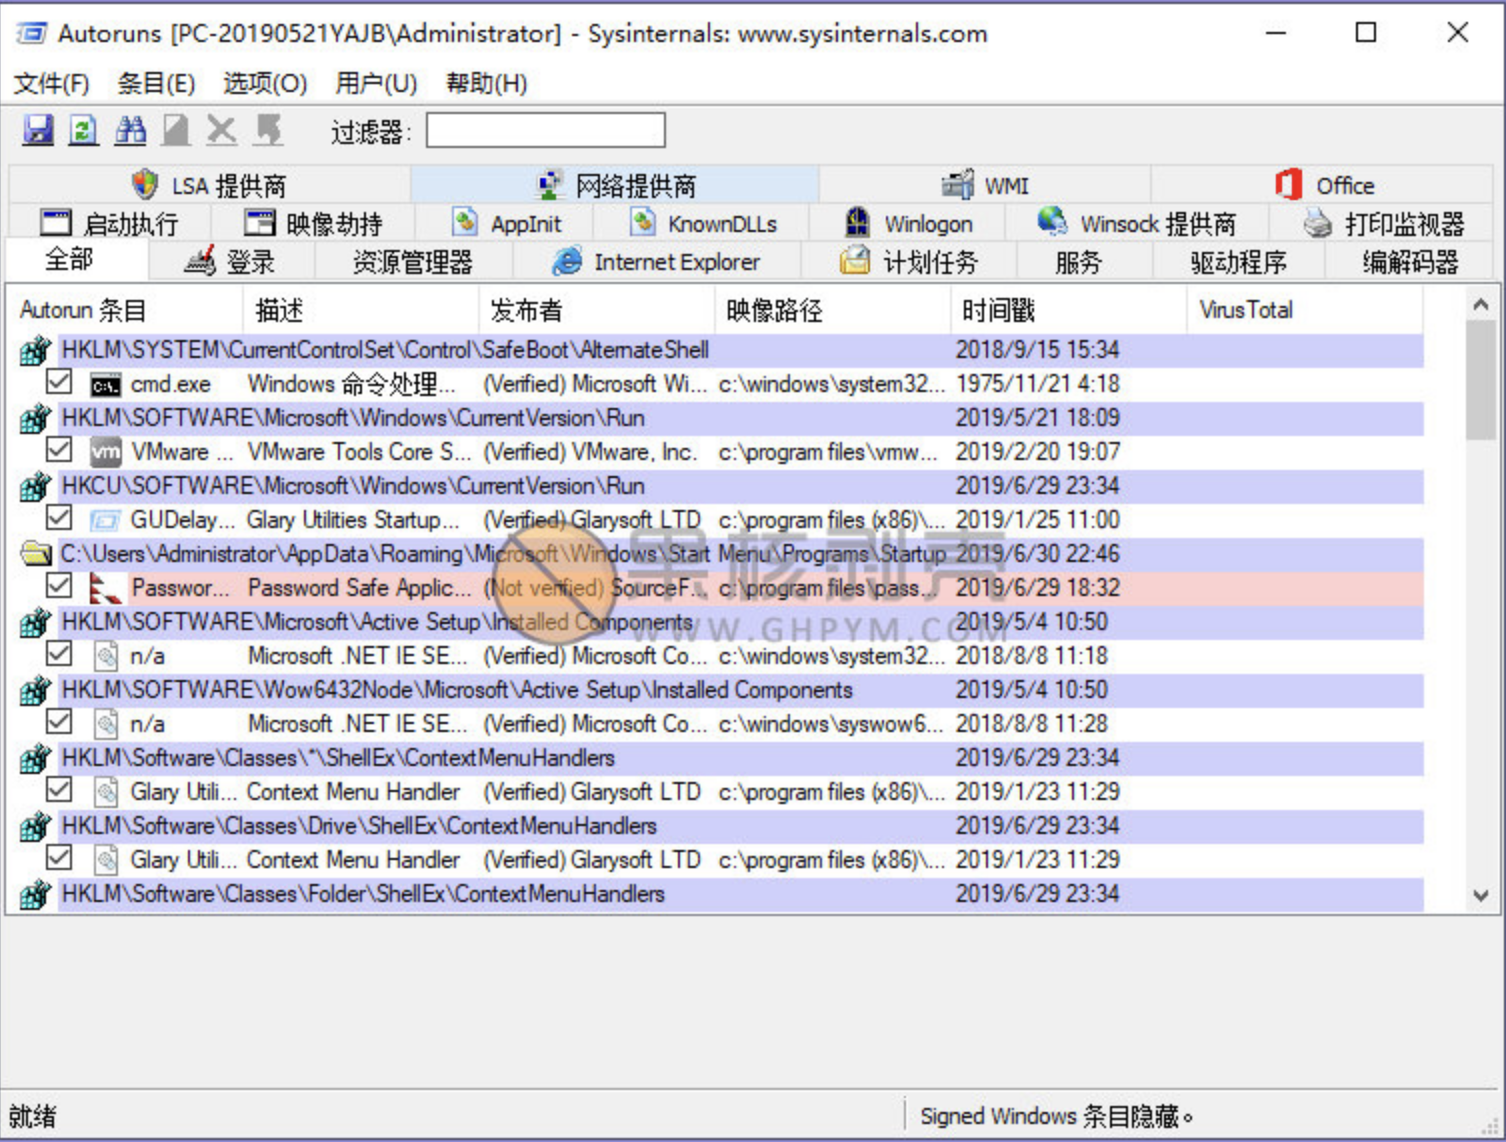
Task: Open the 条目(E) menu
Action: pos(156,83)
